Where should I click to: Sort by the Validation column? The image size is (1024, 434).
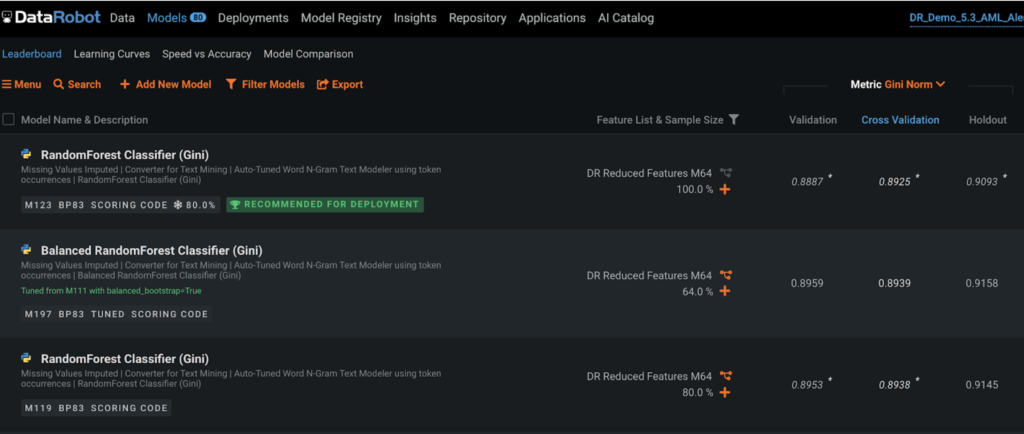[813, 120]
